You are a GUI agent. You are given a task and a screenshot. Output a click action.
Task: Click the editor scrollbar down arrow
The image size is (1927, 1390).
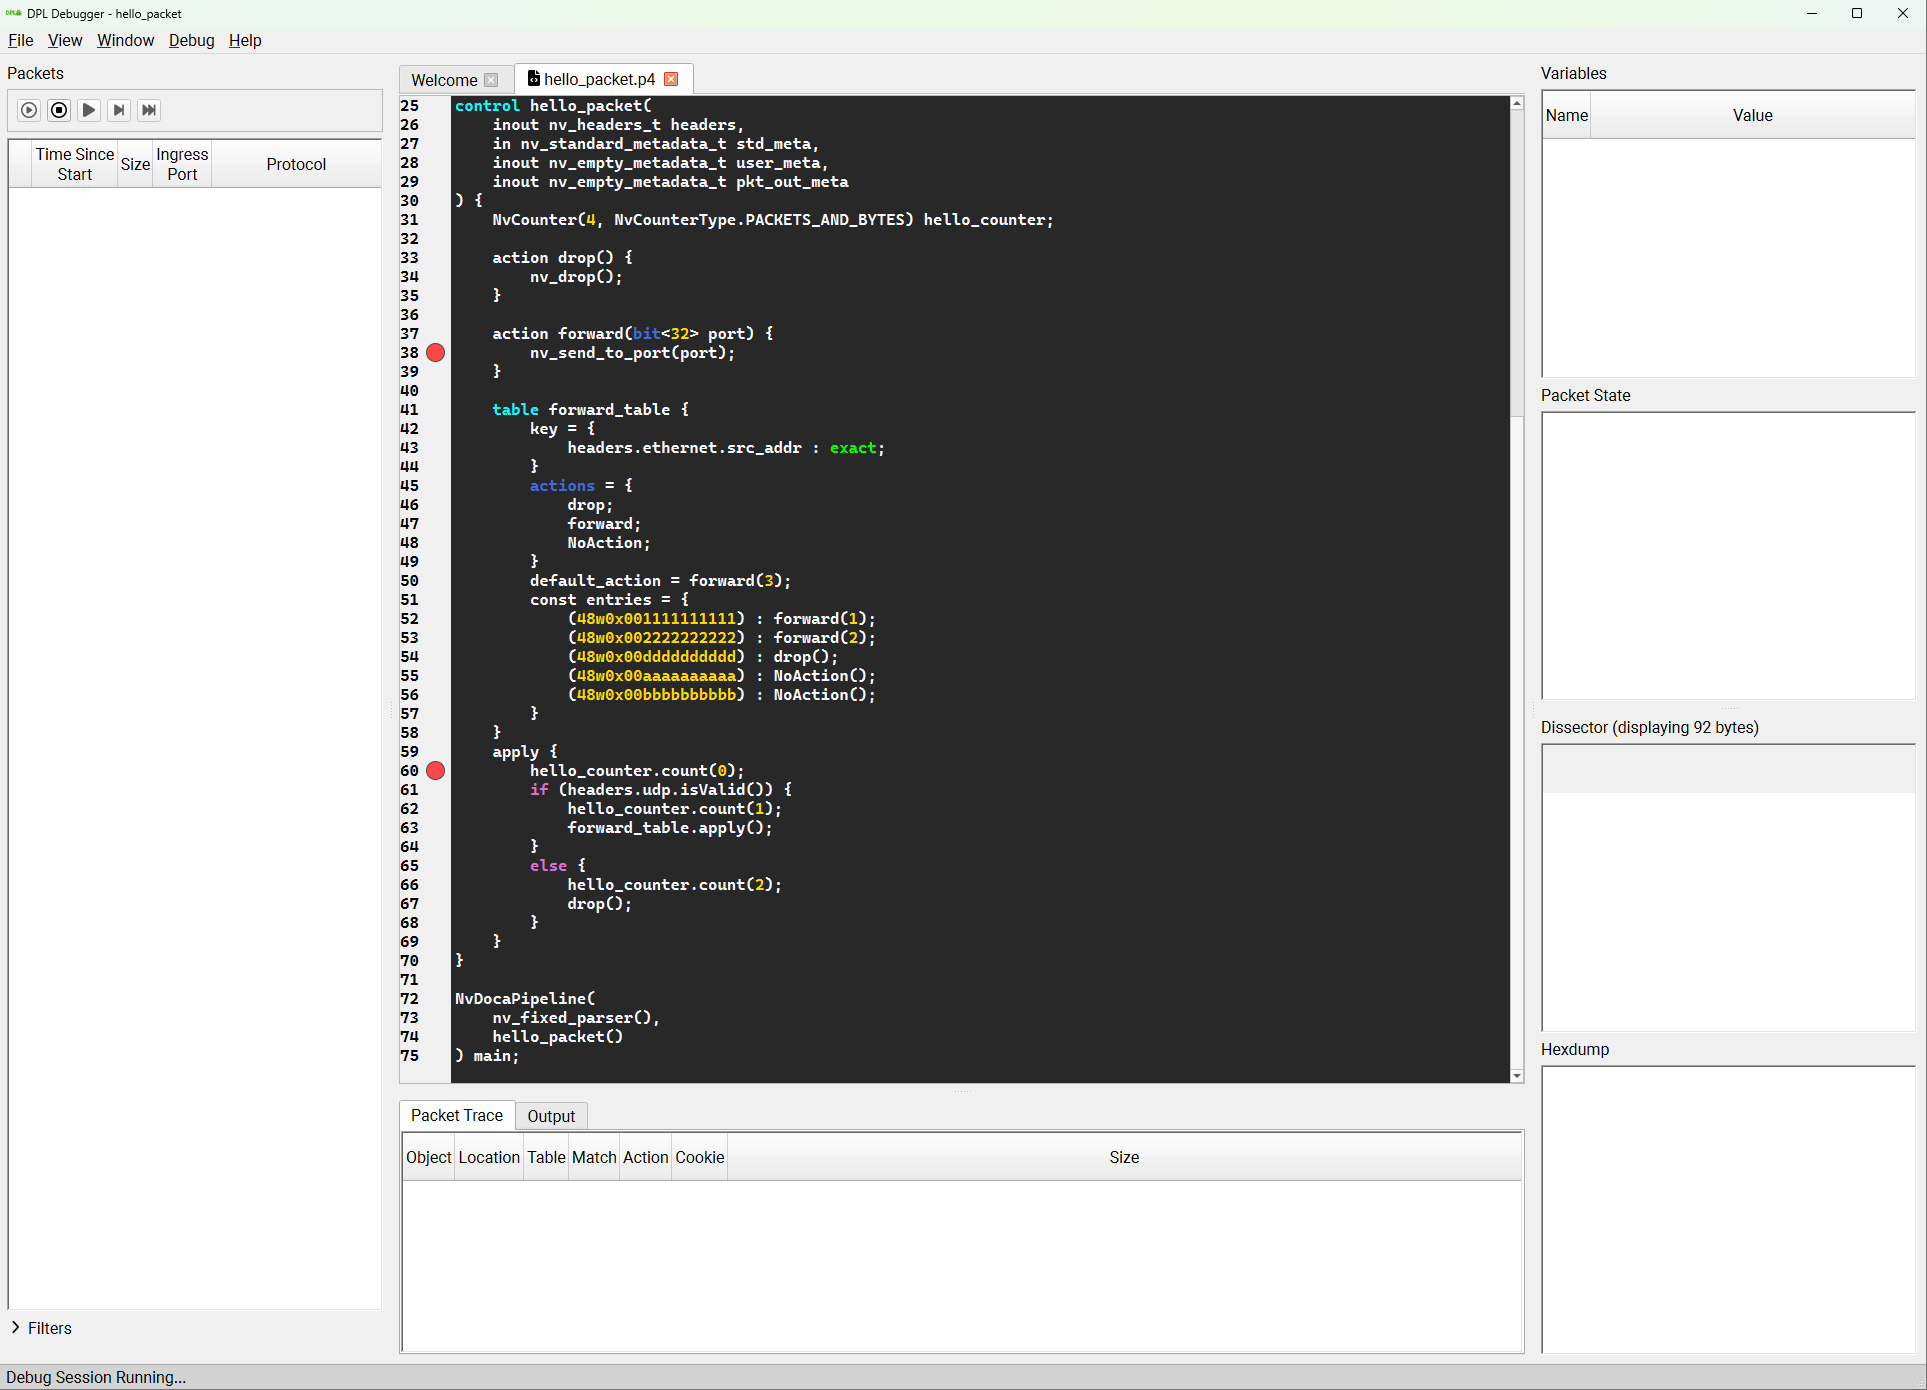pyautogui.click(x=1517, y=1076)
